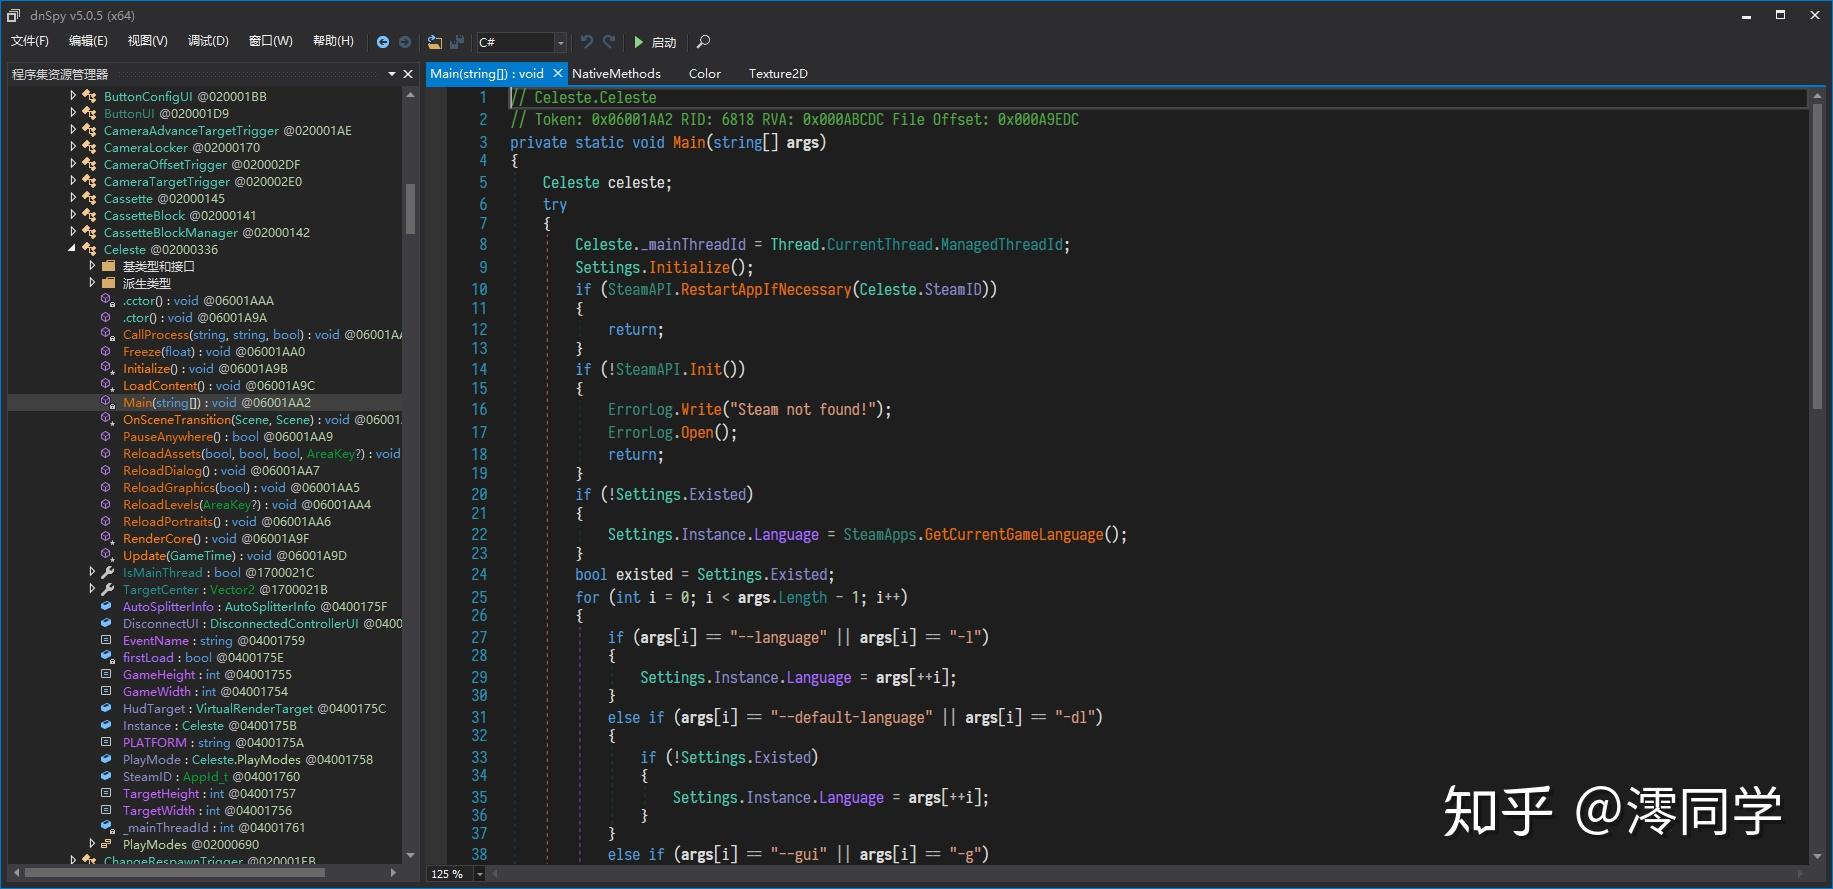Open the 调试(D) menu
Viewport: 1833px width, 889px height.
tap(208, 41)
